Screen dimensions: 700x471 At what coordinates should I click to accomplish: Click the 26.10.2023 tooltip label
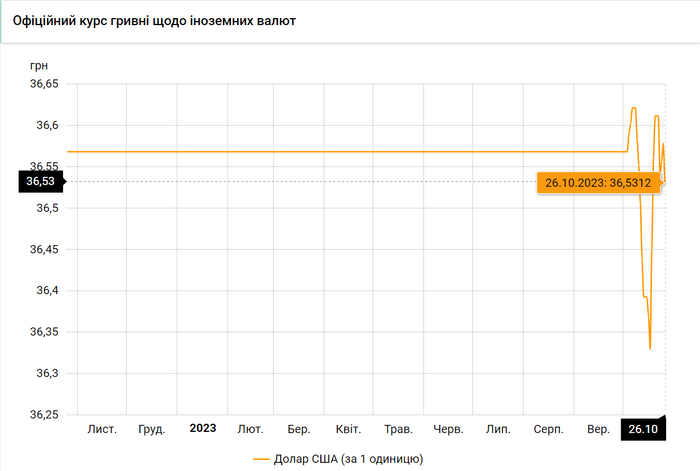(x=598, y=183)
